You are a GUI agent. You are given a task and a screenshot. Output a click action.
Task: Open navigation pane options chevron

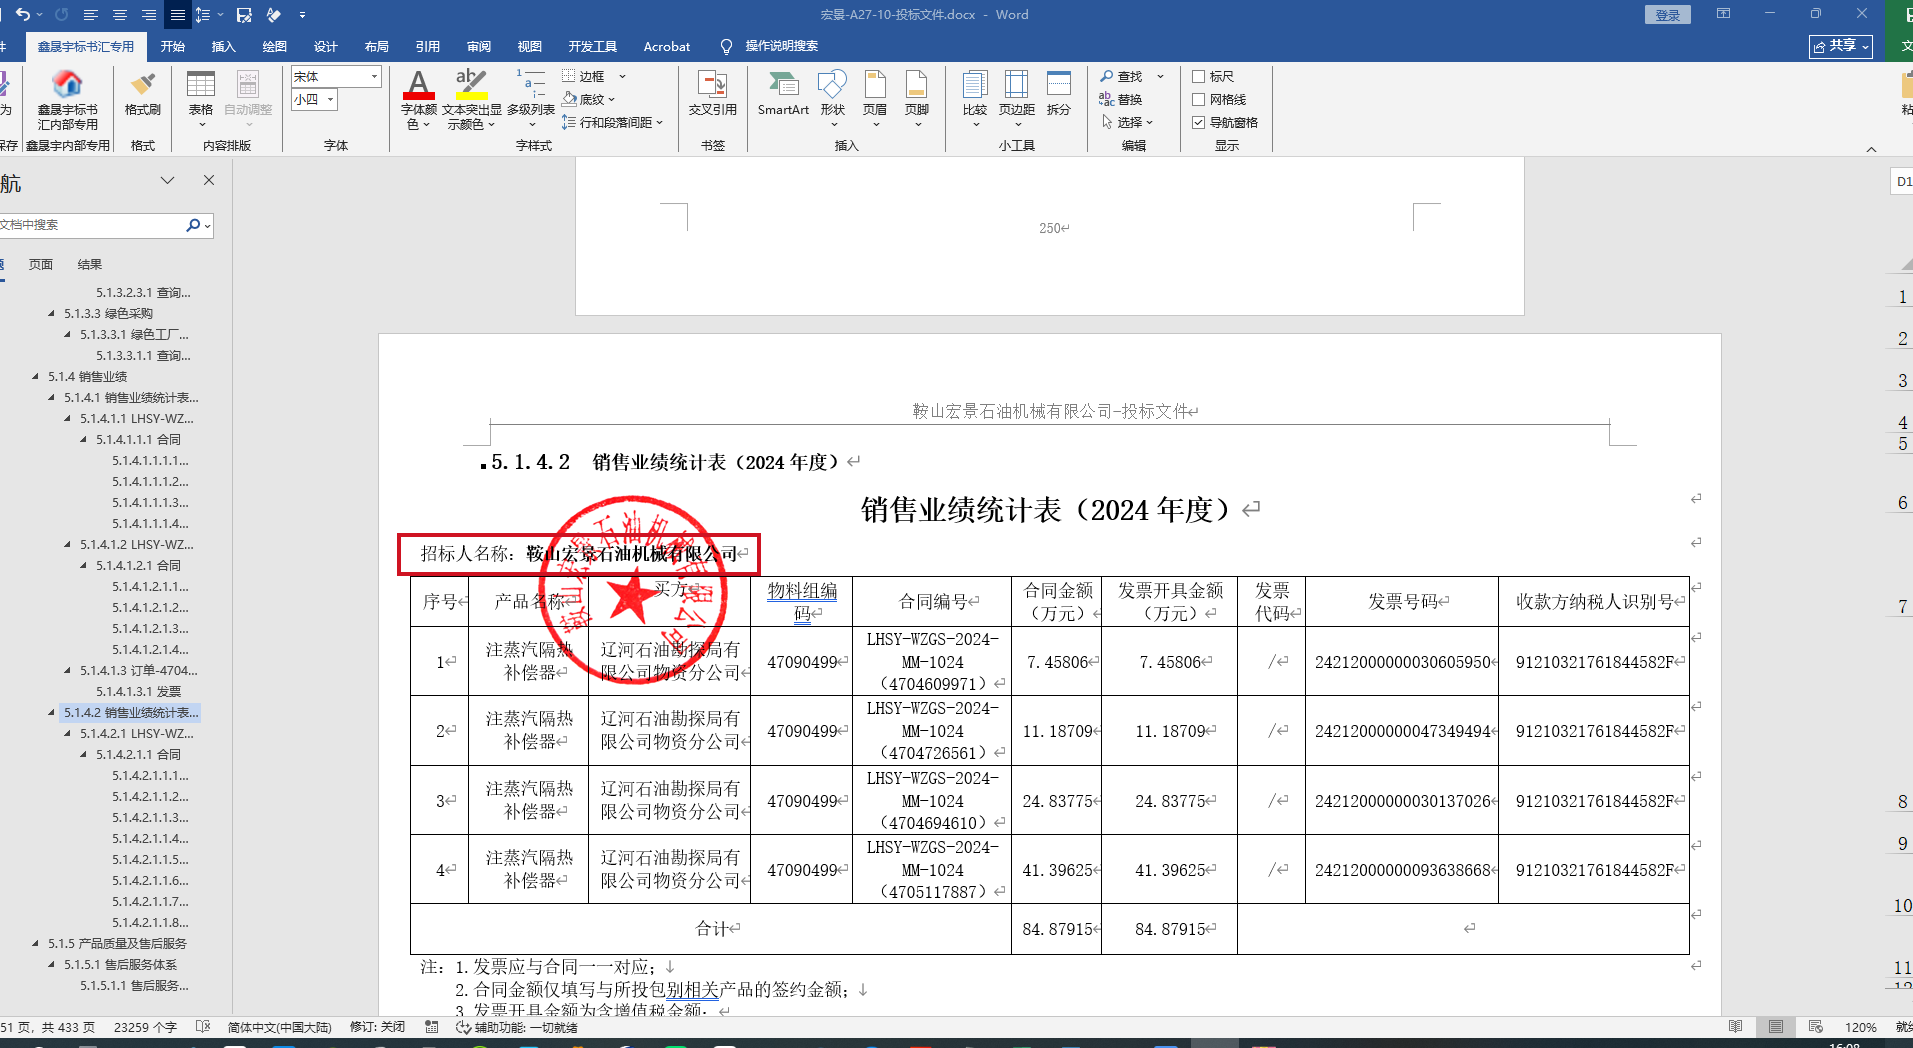point(167,180)
